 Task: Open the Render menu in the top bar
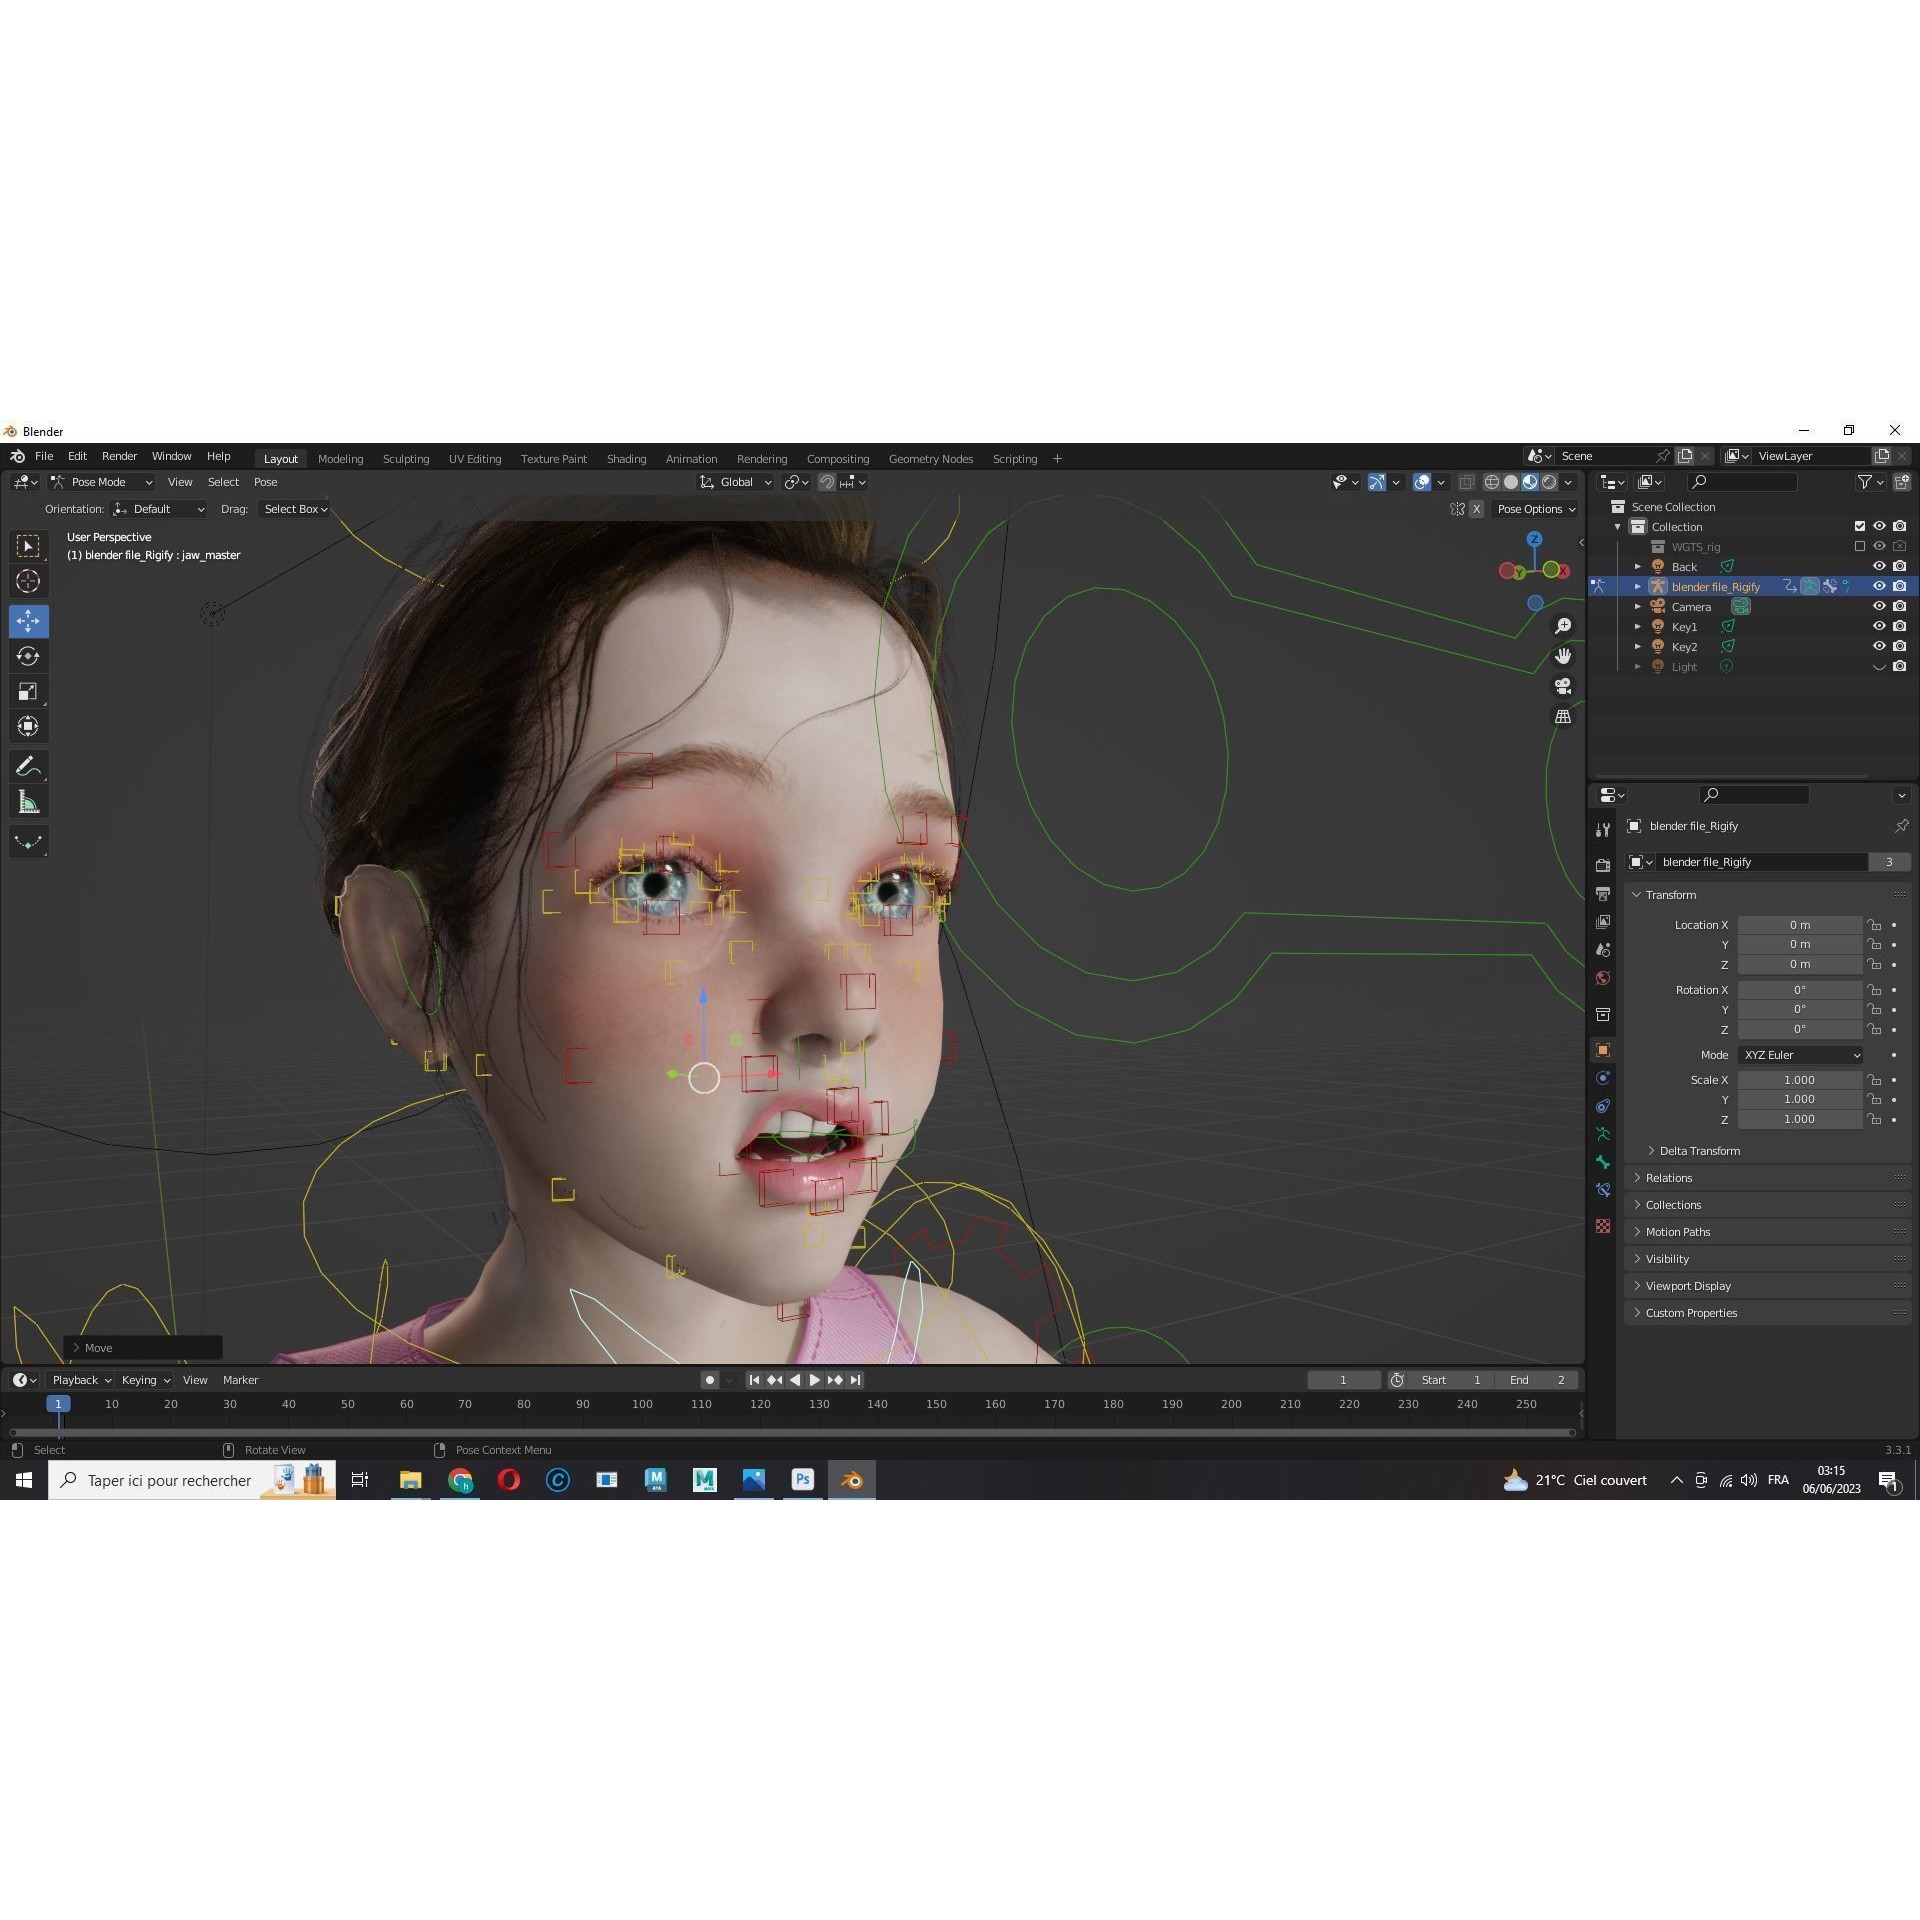(119, 456)
